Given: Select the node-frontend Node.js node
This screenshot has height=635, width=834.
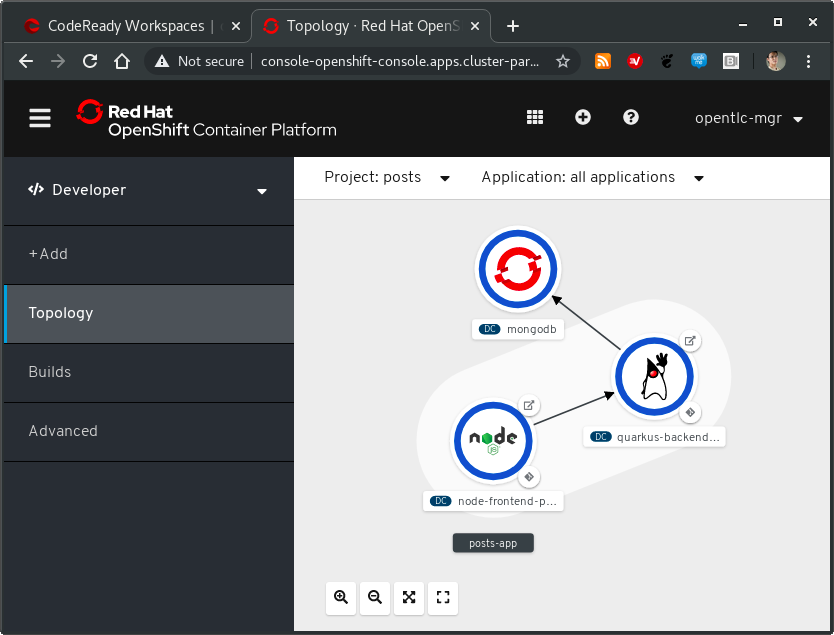Looking at the screenshot, I should [x=493, y=441].
